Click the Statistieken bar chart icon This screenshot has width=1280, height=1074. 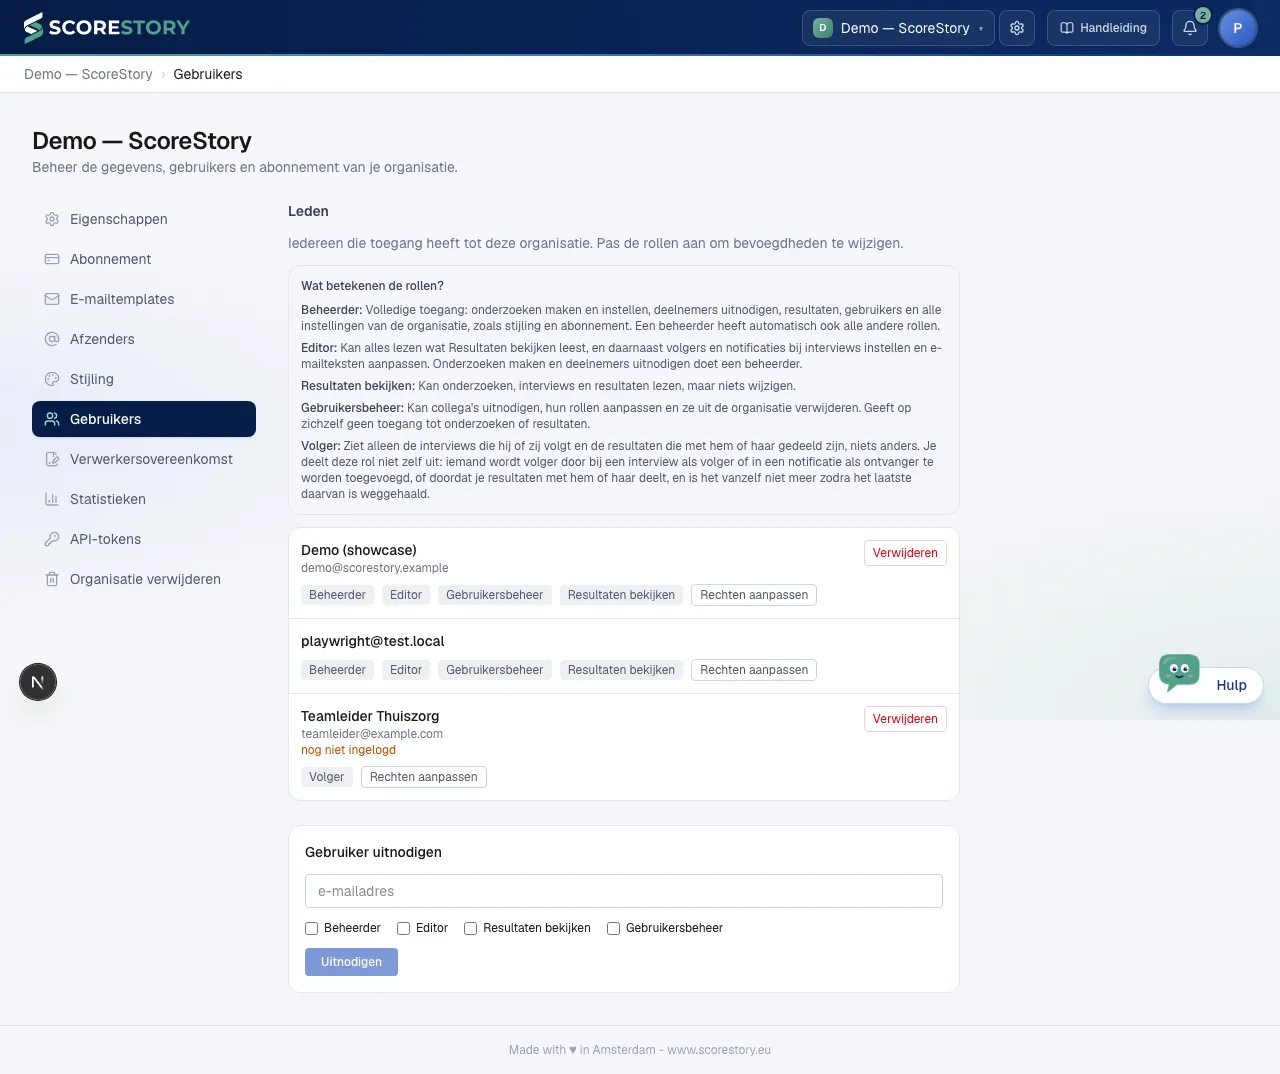pyautogui.click(x=52, y=499)
